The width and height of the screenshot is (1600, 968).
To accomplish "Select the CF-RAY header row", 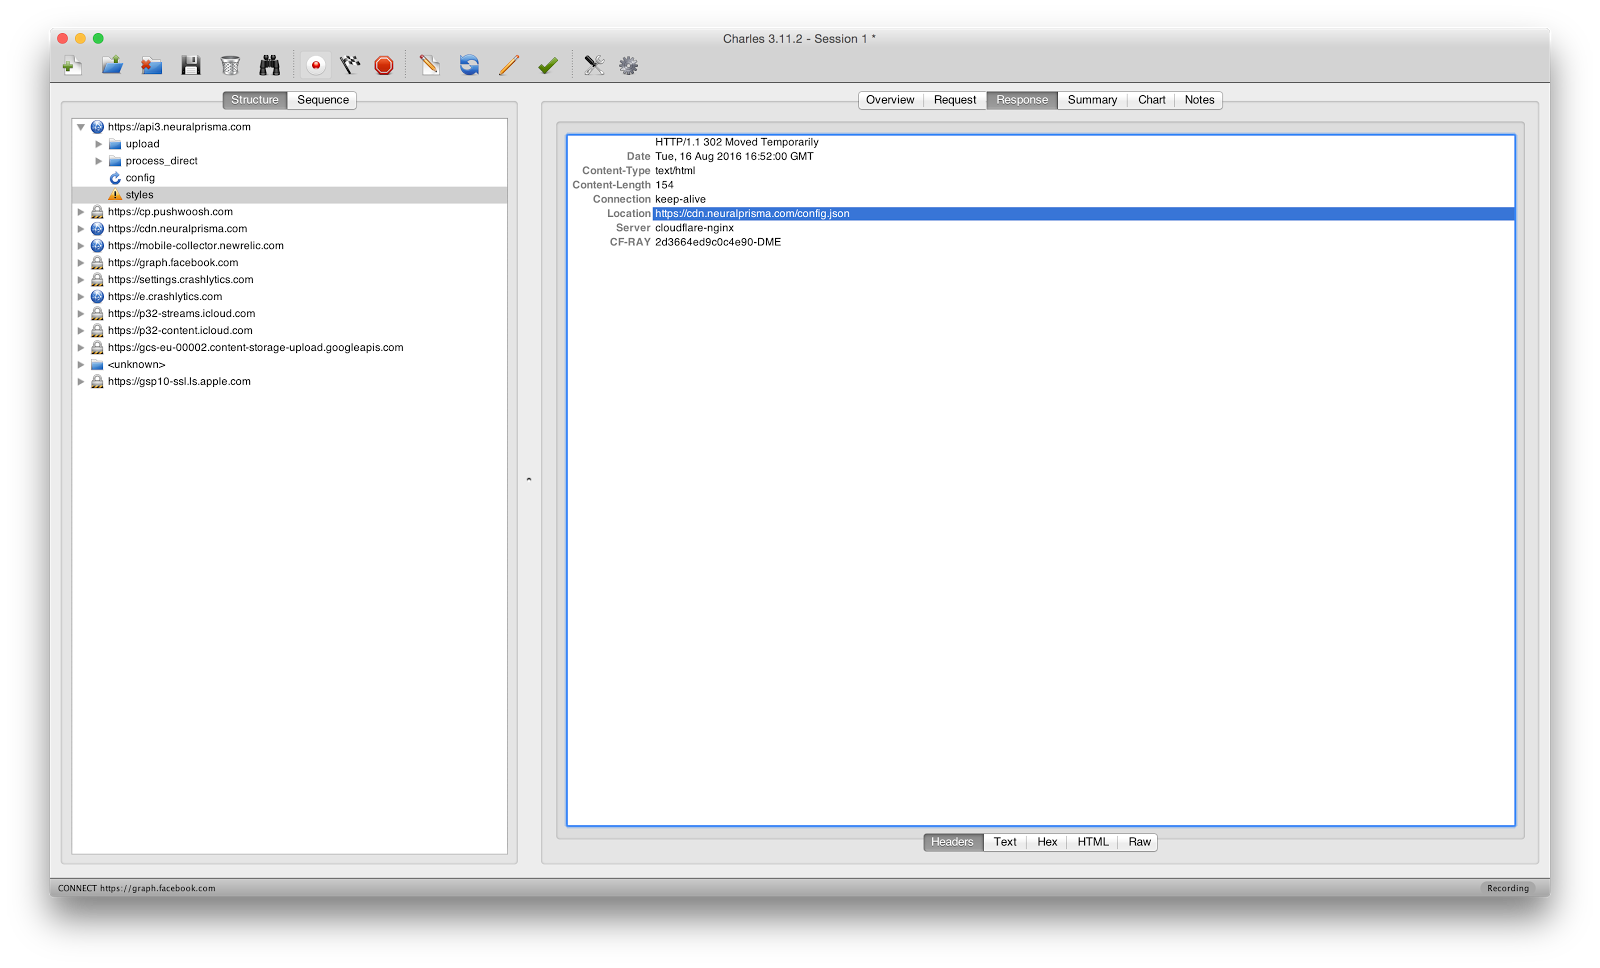I will coord(1040,242).
